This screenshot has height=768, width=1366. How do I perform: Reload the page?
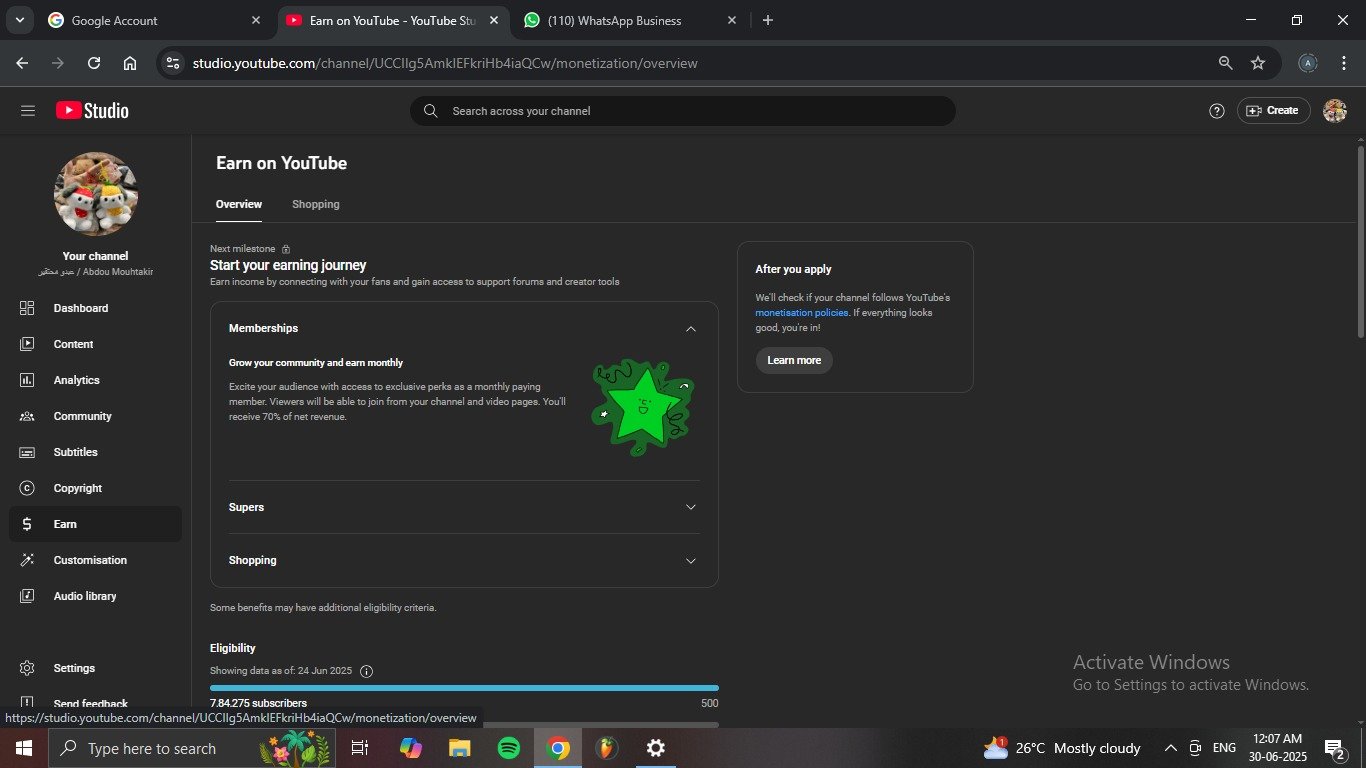[x=94, y=63]
